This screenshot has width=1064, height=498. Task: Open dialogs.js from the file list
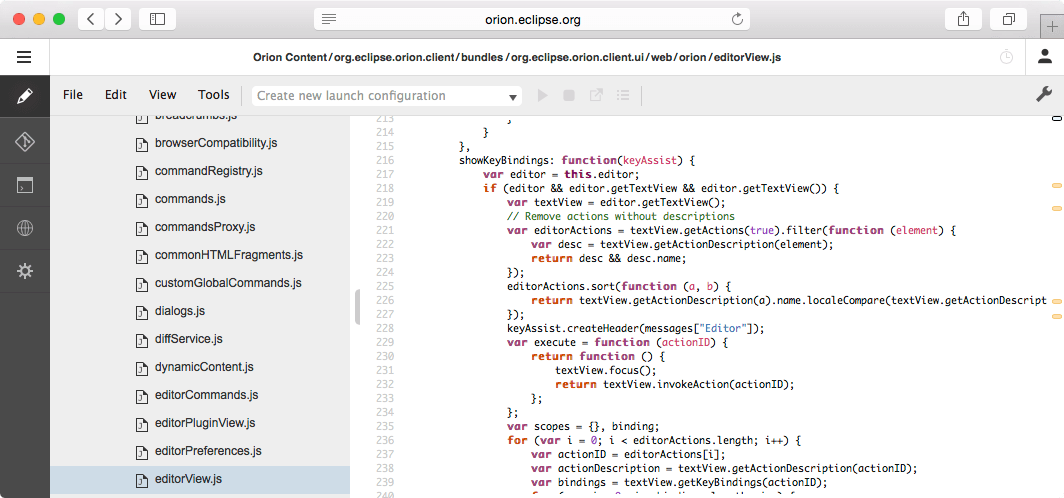pyautogui.click(x=180, y=311)
